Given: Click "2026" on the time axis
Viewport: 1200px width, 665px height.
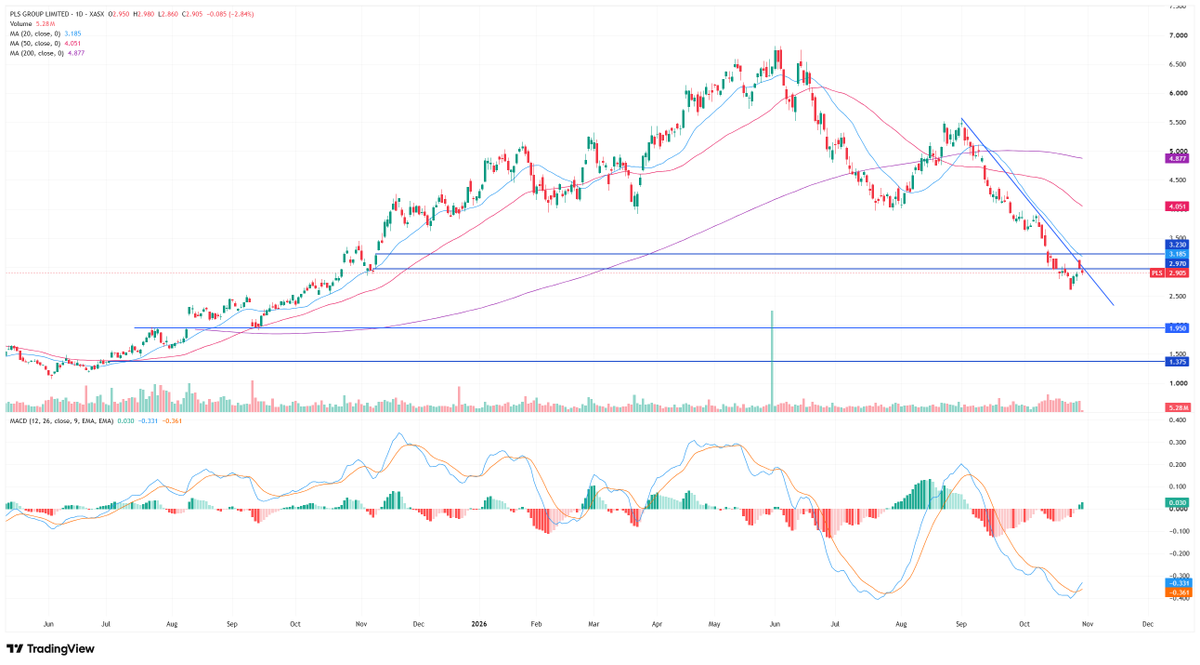Looking at the screenshot, I should tap(481, 623).
